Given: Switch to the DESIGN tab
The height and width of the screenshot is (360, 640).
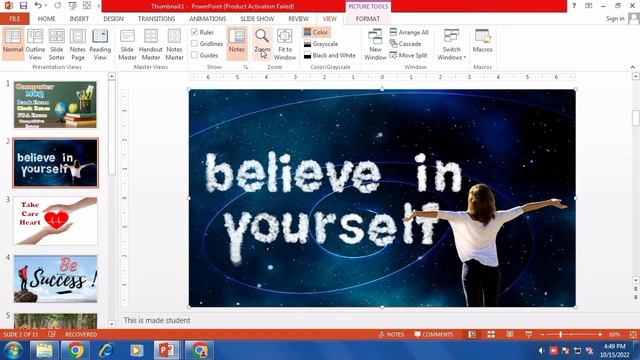Looking at the screenshot, I should tap(113, 19).
